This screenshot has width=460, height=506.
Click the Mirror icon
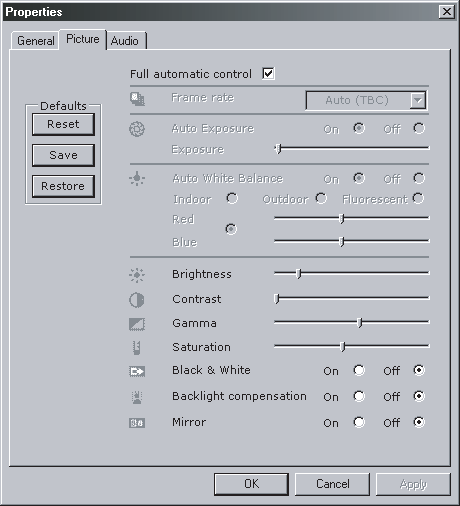coord(137,423)
